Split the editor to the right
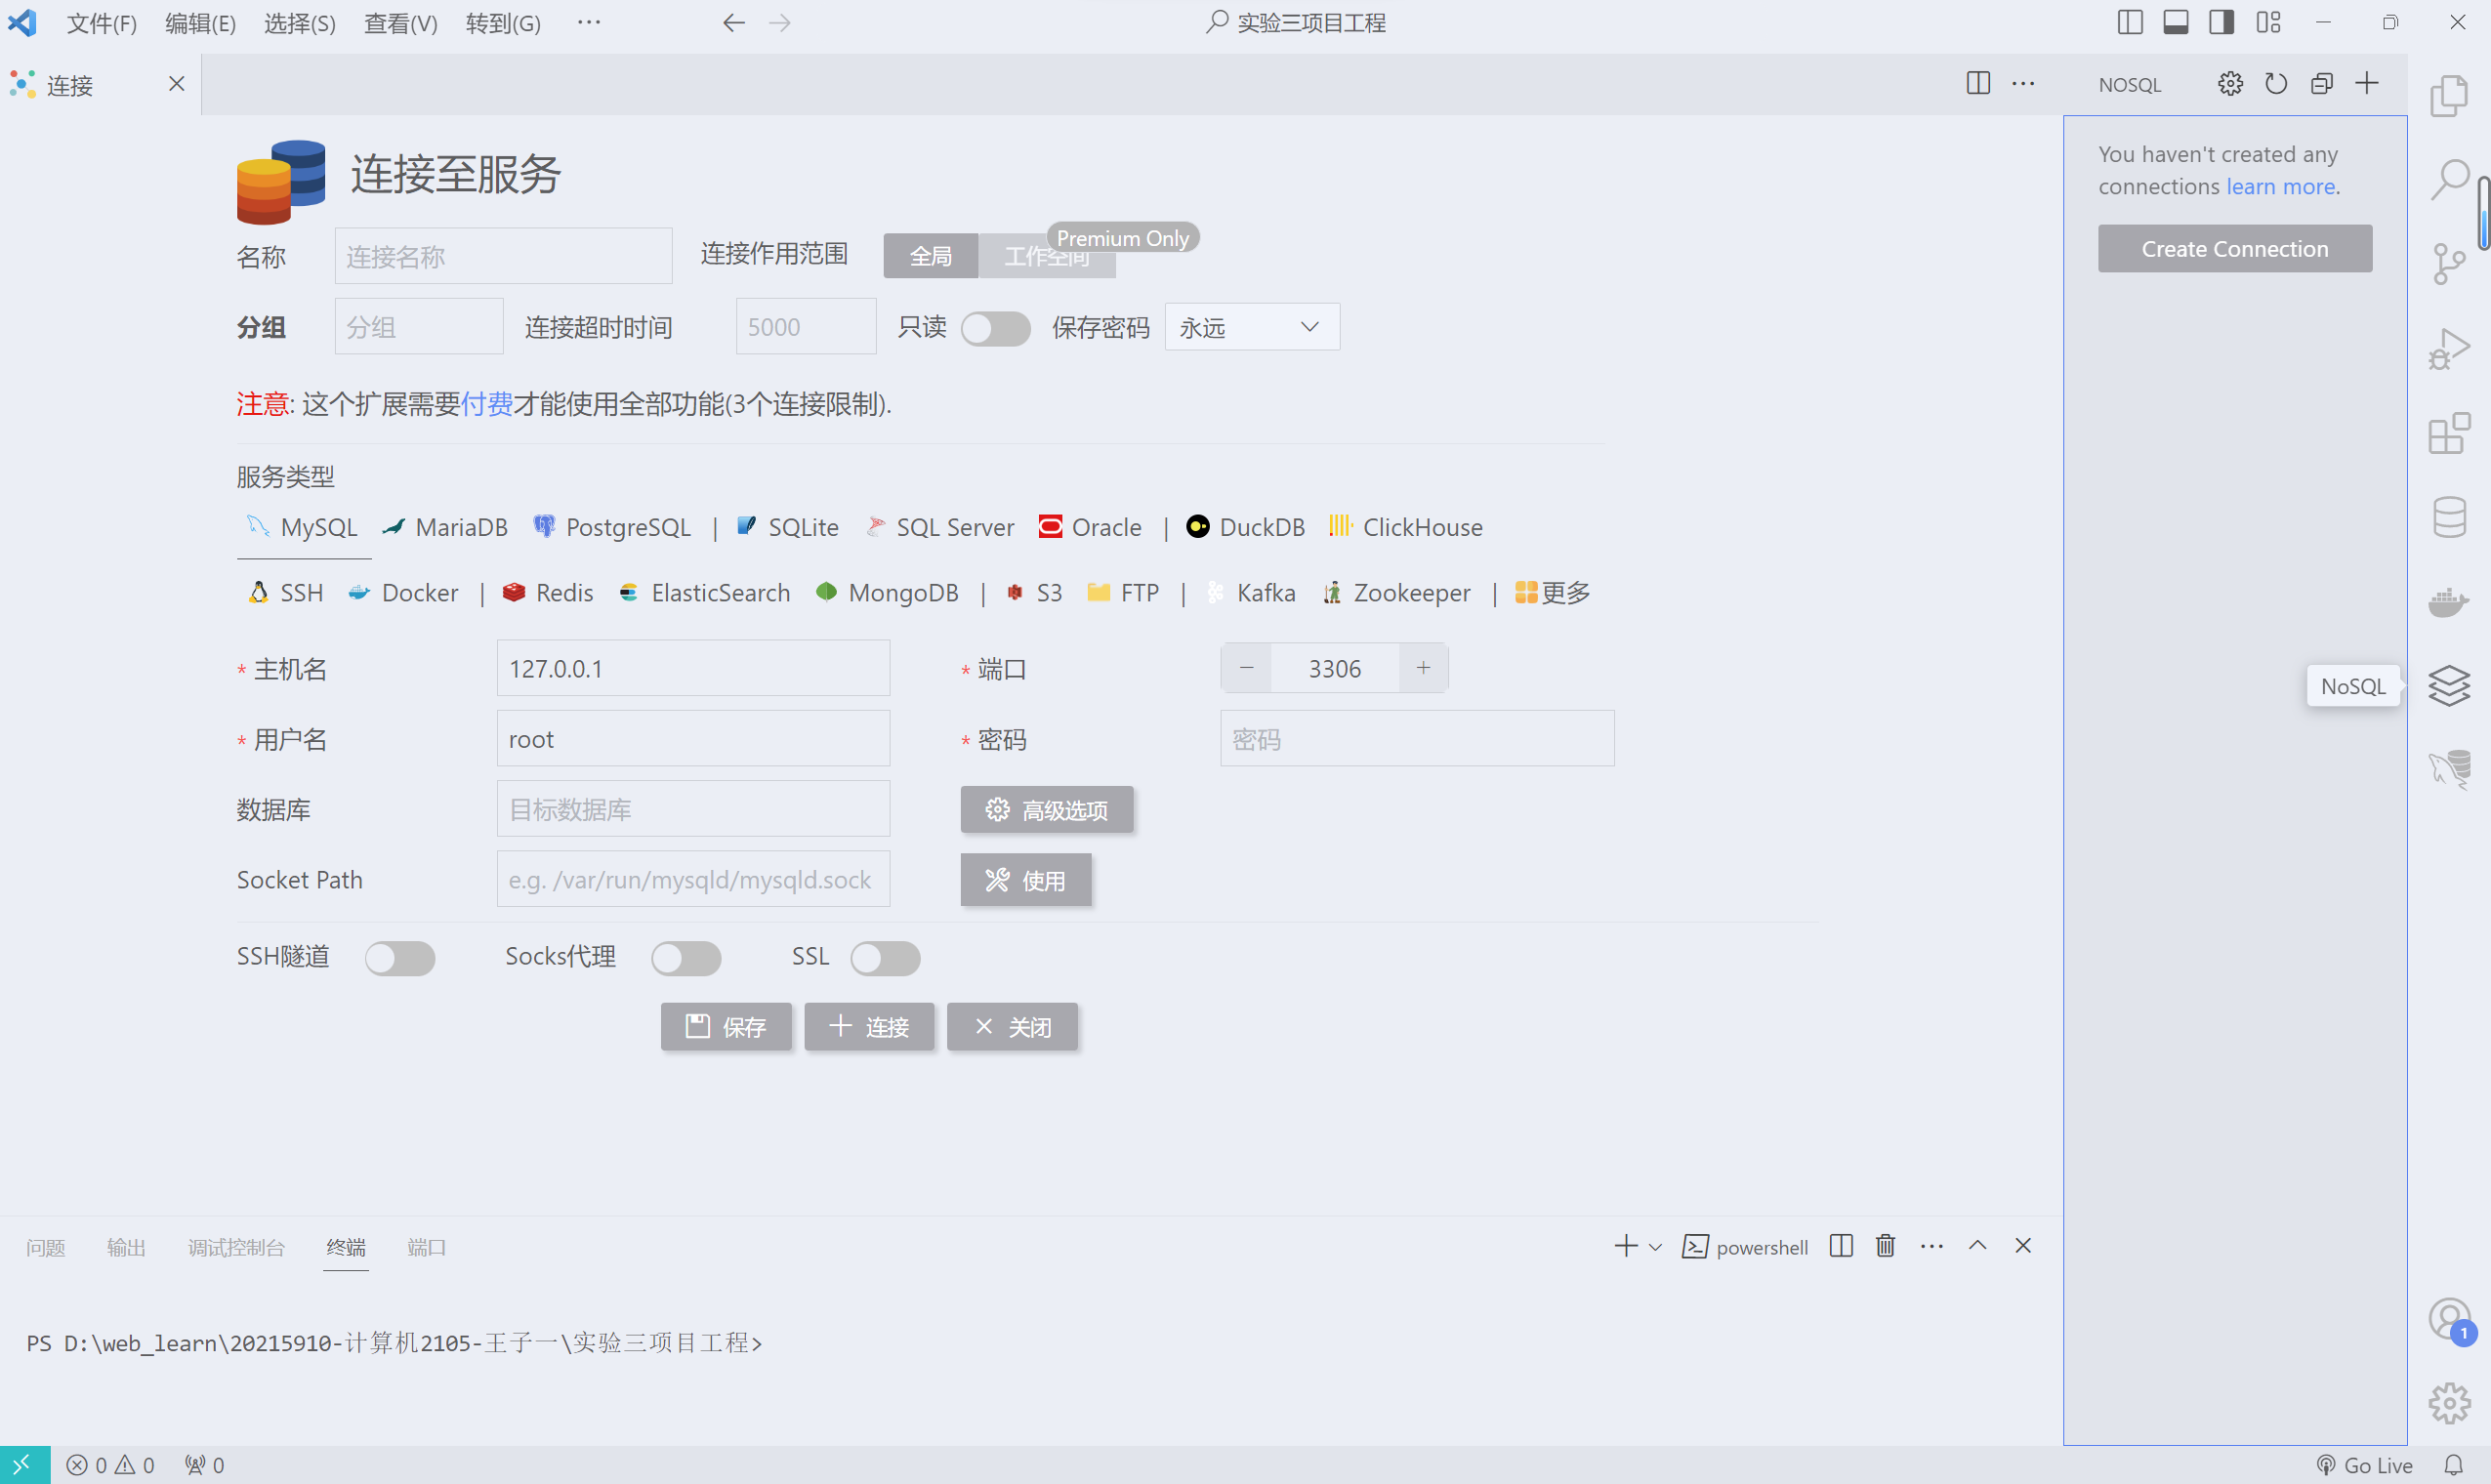 (1978, 84)
